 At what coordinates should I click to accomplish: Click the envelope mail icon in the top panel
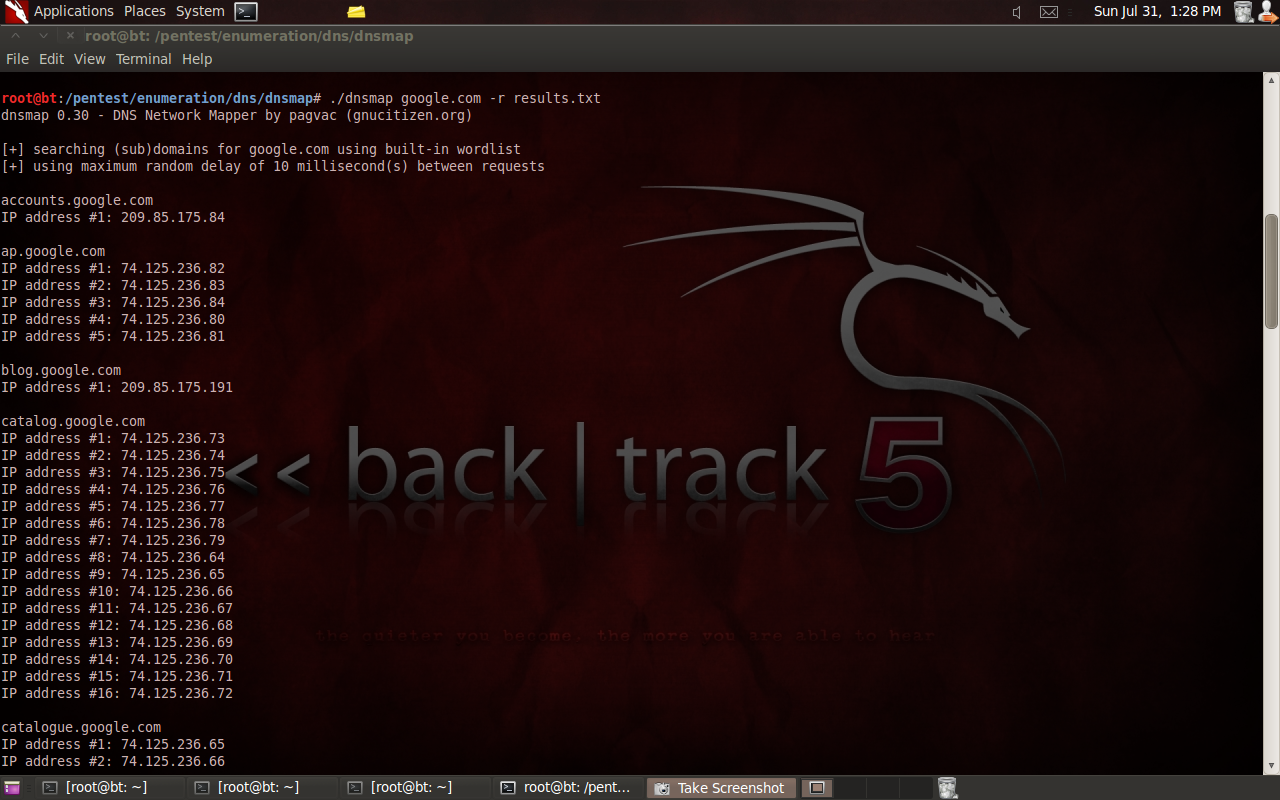[1048, 12]
